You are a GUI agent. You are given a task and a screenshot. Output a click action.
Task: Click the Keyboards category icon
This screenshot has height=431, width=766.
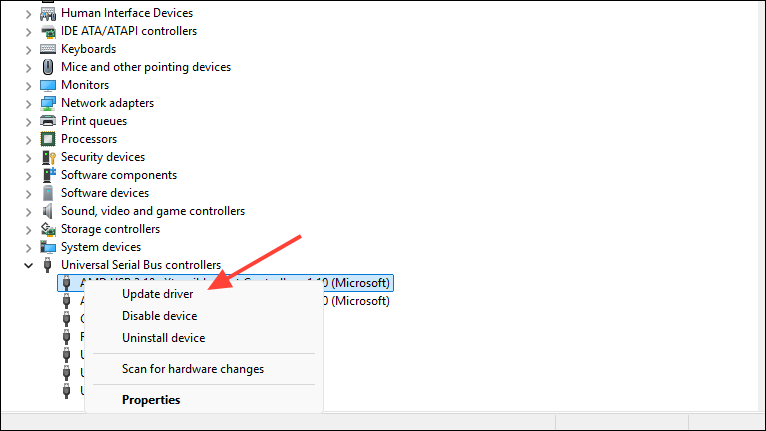click(48, 49)
